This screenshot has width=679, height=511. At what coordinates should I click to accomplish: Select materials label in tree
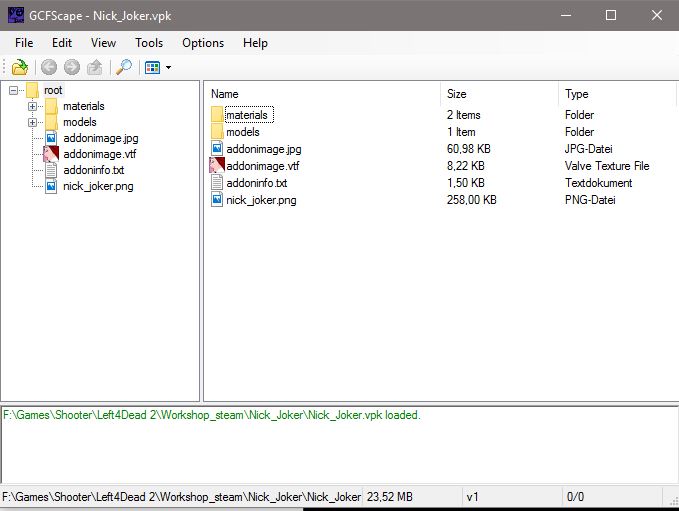coord(84,106)
